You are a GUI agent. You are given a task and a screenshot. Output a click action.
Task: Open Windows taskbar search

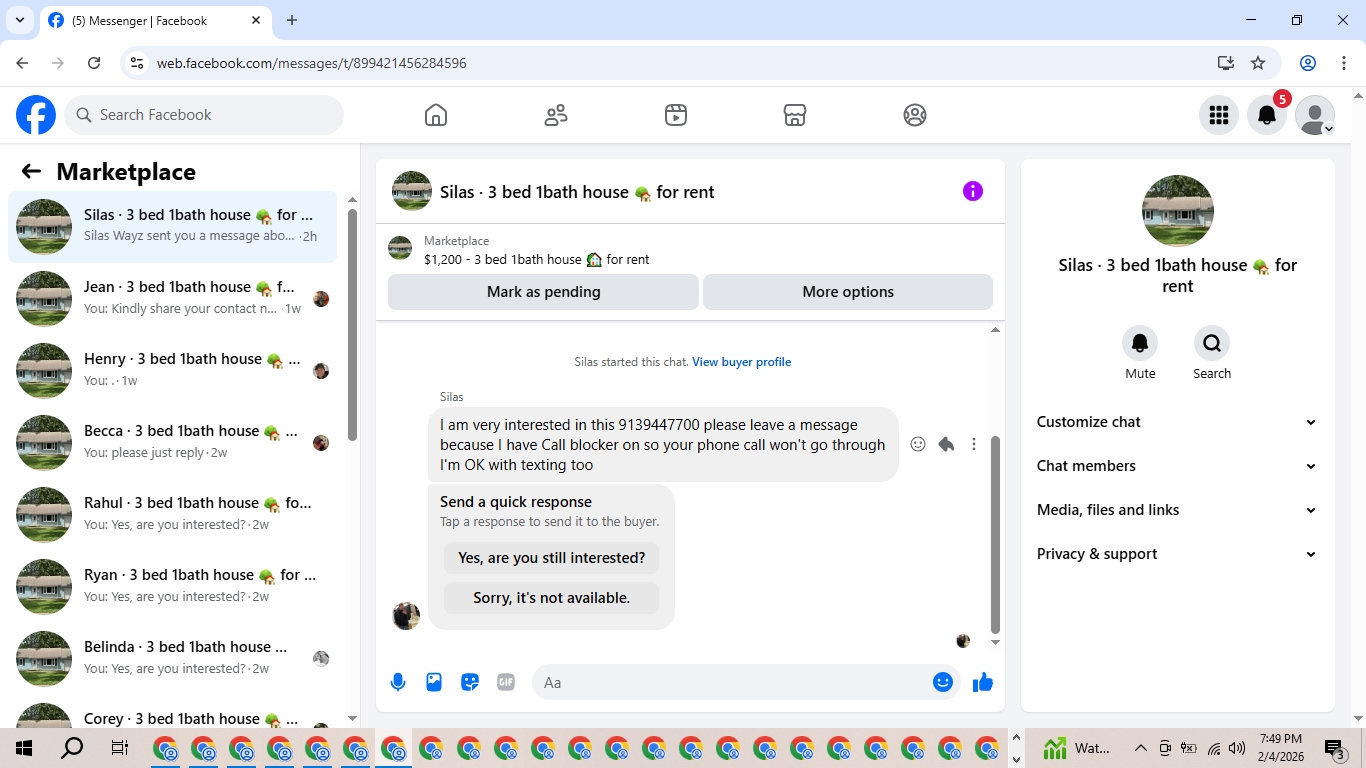pos(72,748)
